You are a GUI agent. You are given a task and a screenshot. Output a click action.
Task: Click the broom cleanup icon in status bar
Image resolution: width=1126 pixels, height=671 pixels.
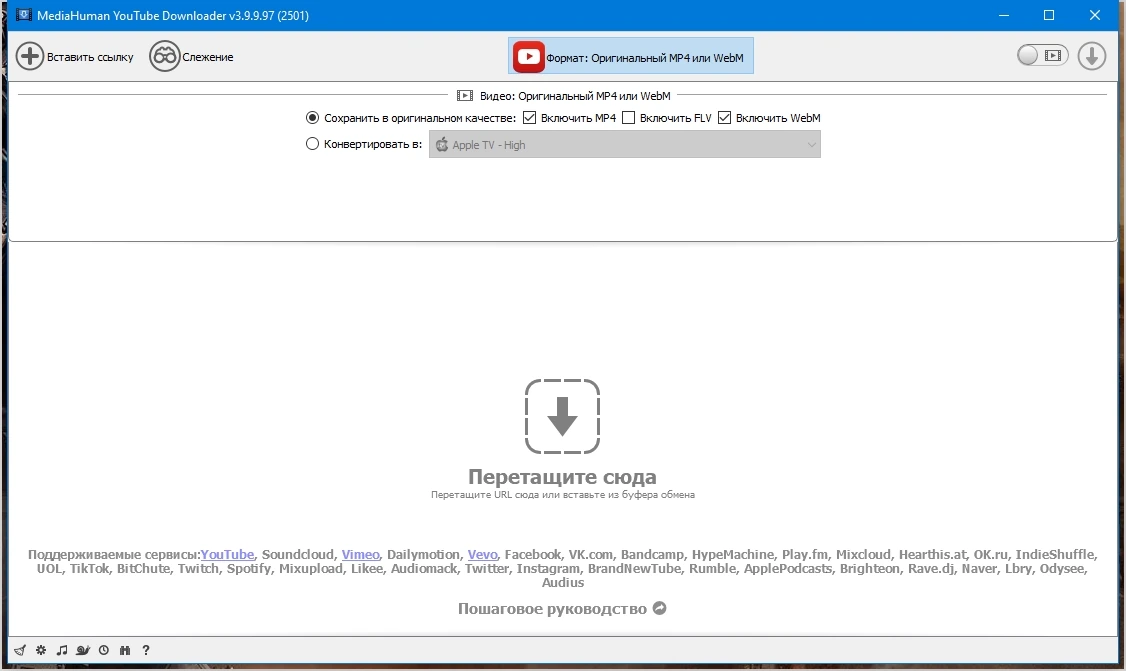click(20, 650)
